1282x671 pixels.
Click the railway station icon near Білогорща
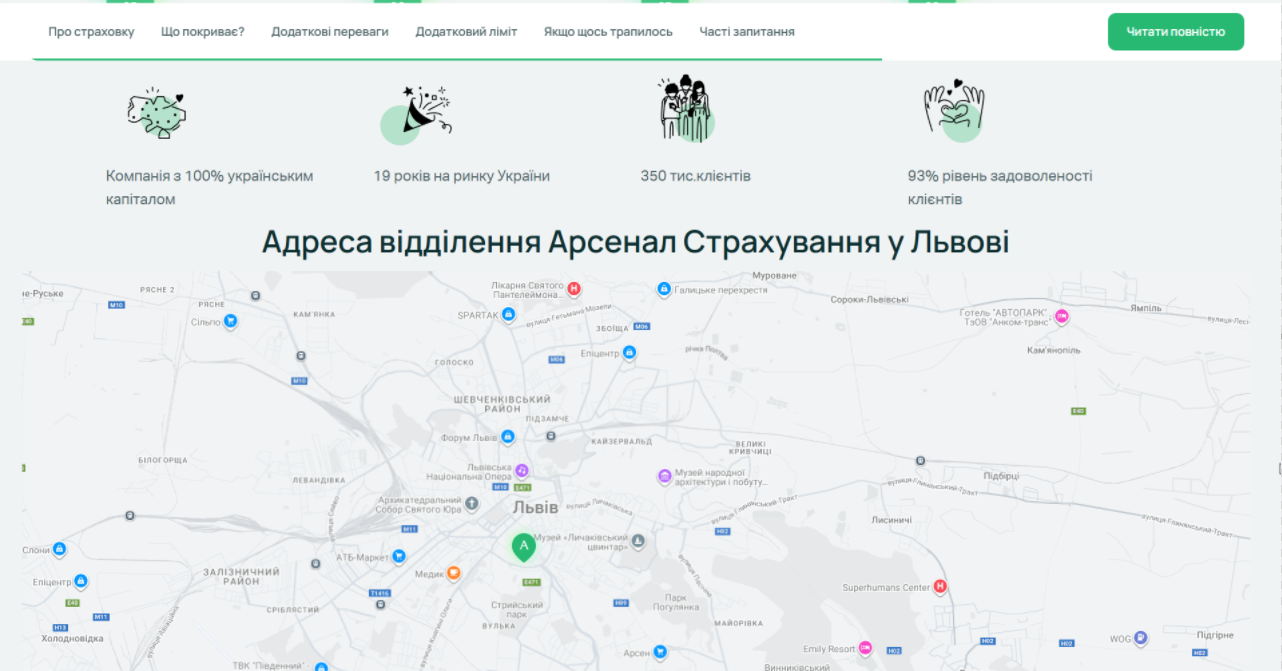130,516
